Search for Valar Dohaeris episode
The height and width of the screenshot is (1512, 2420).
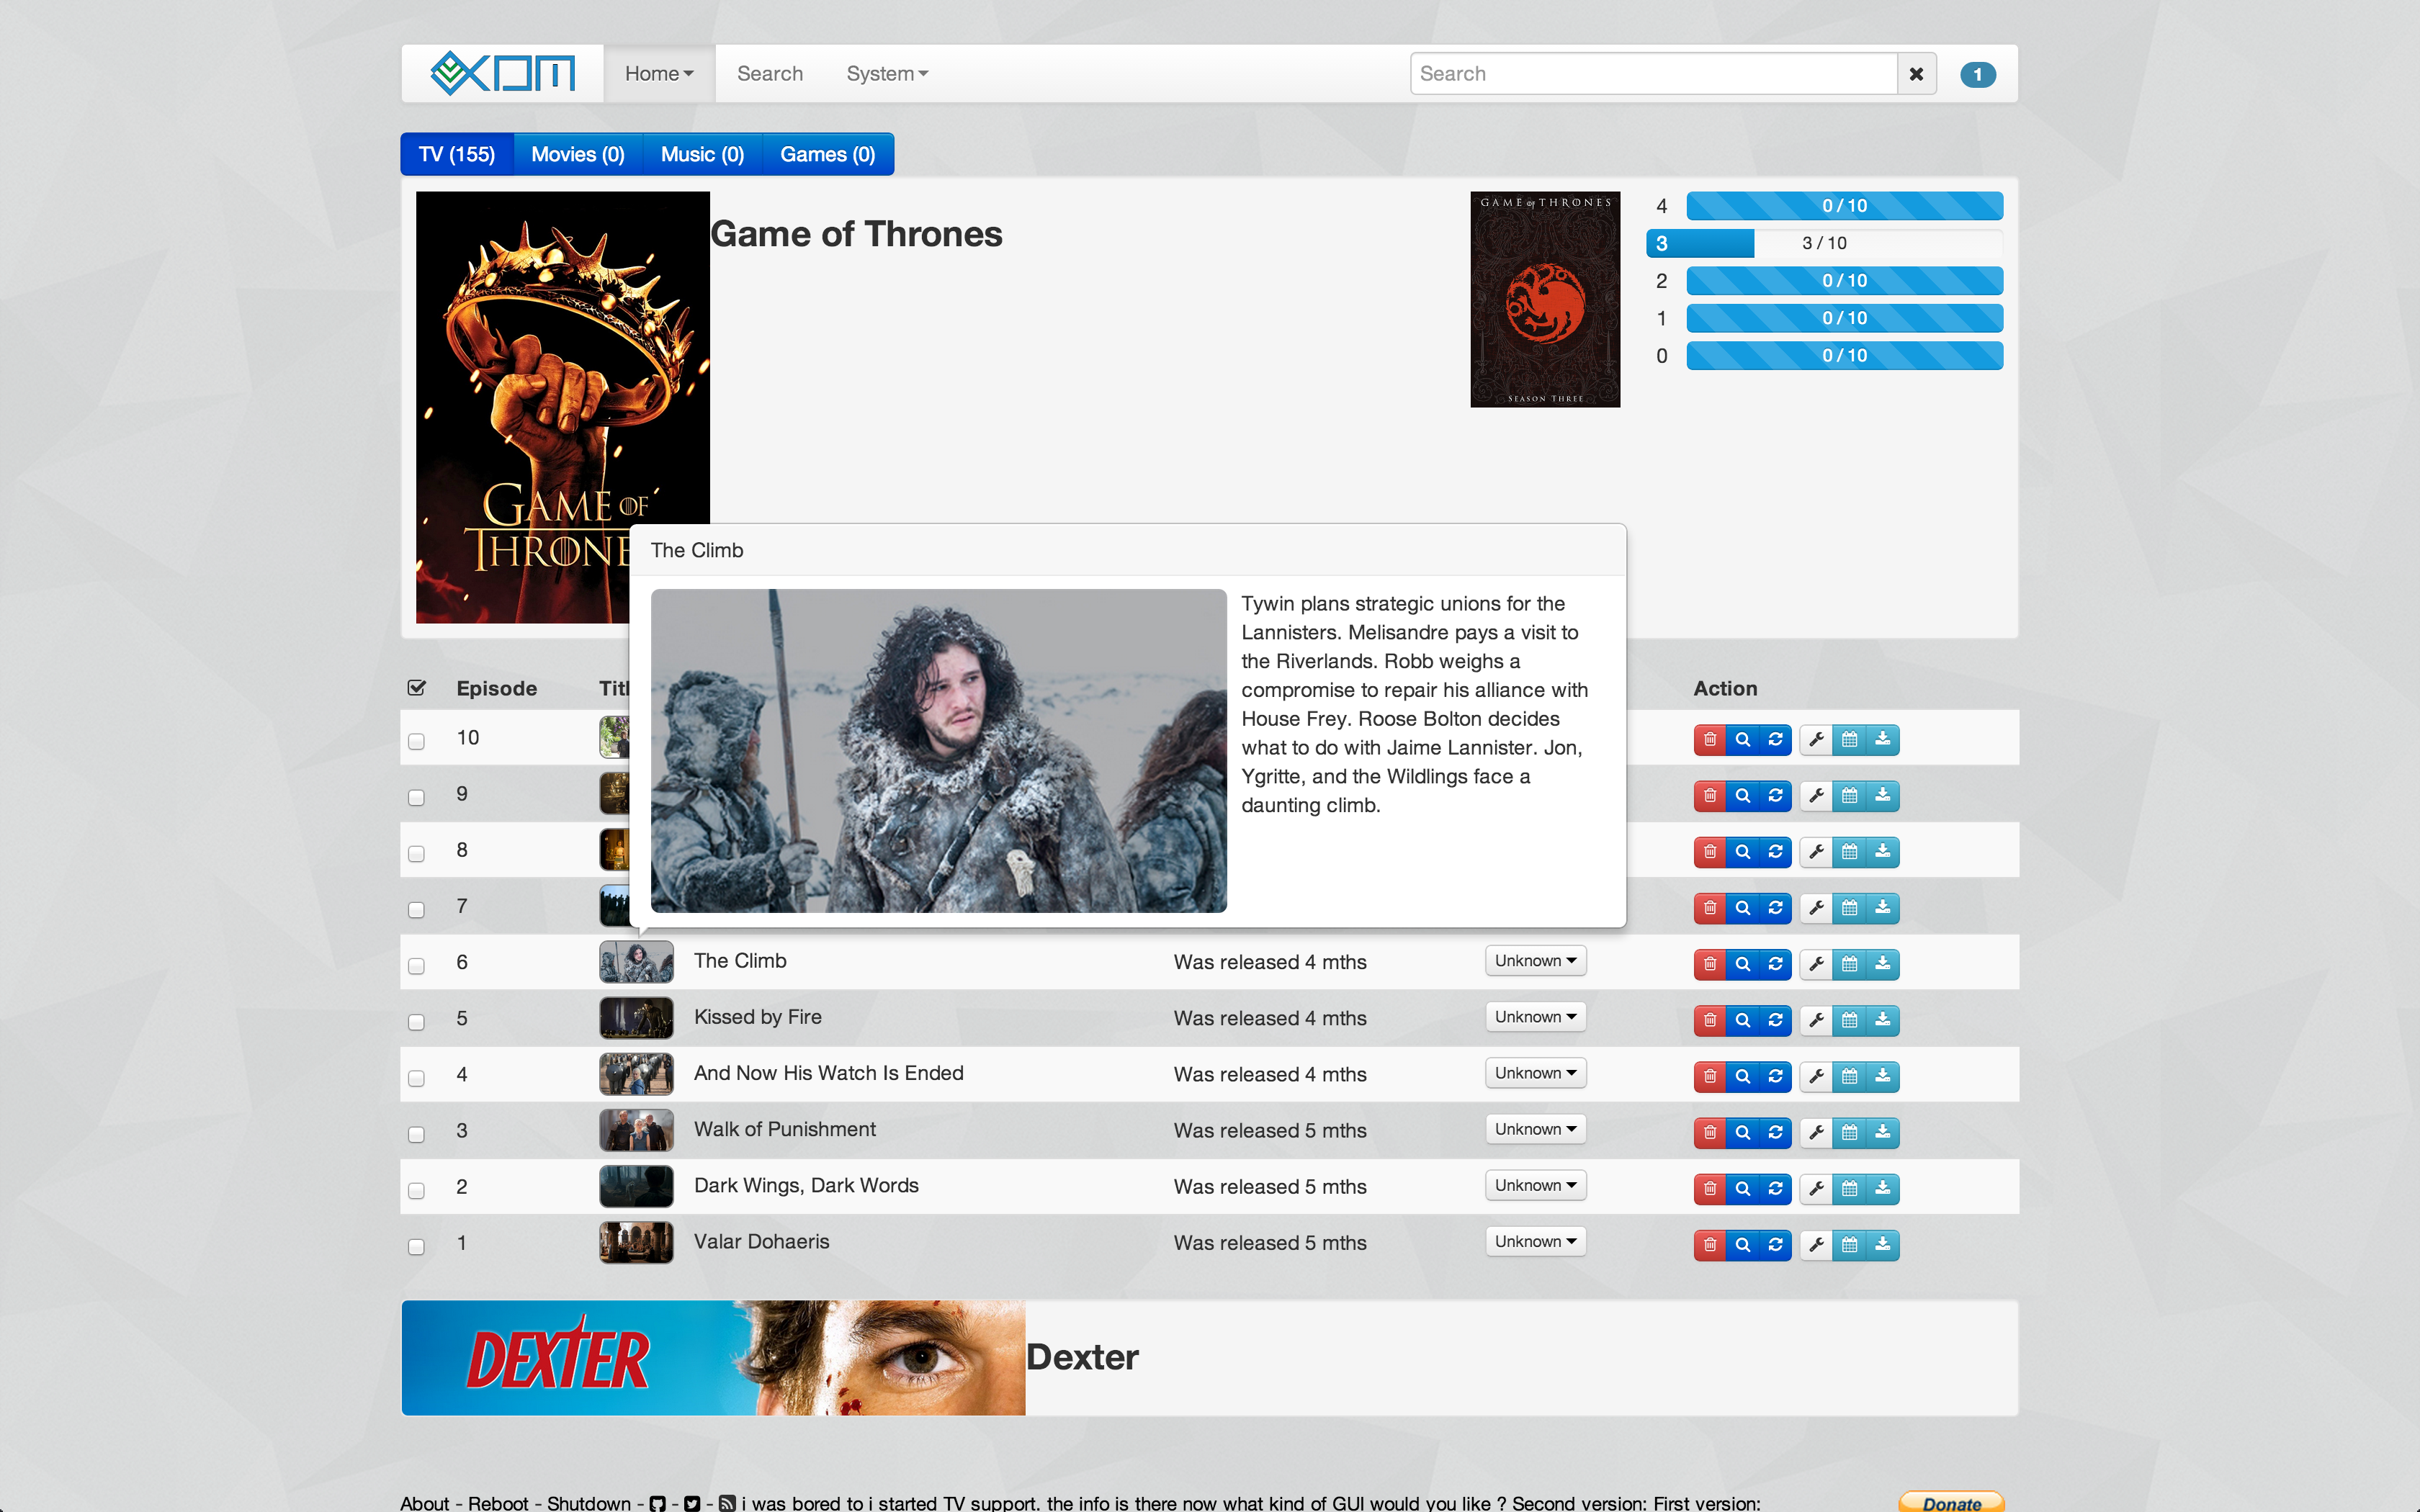click(1743, 1245)
